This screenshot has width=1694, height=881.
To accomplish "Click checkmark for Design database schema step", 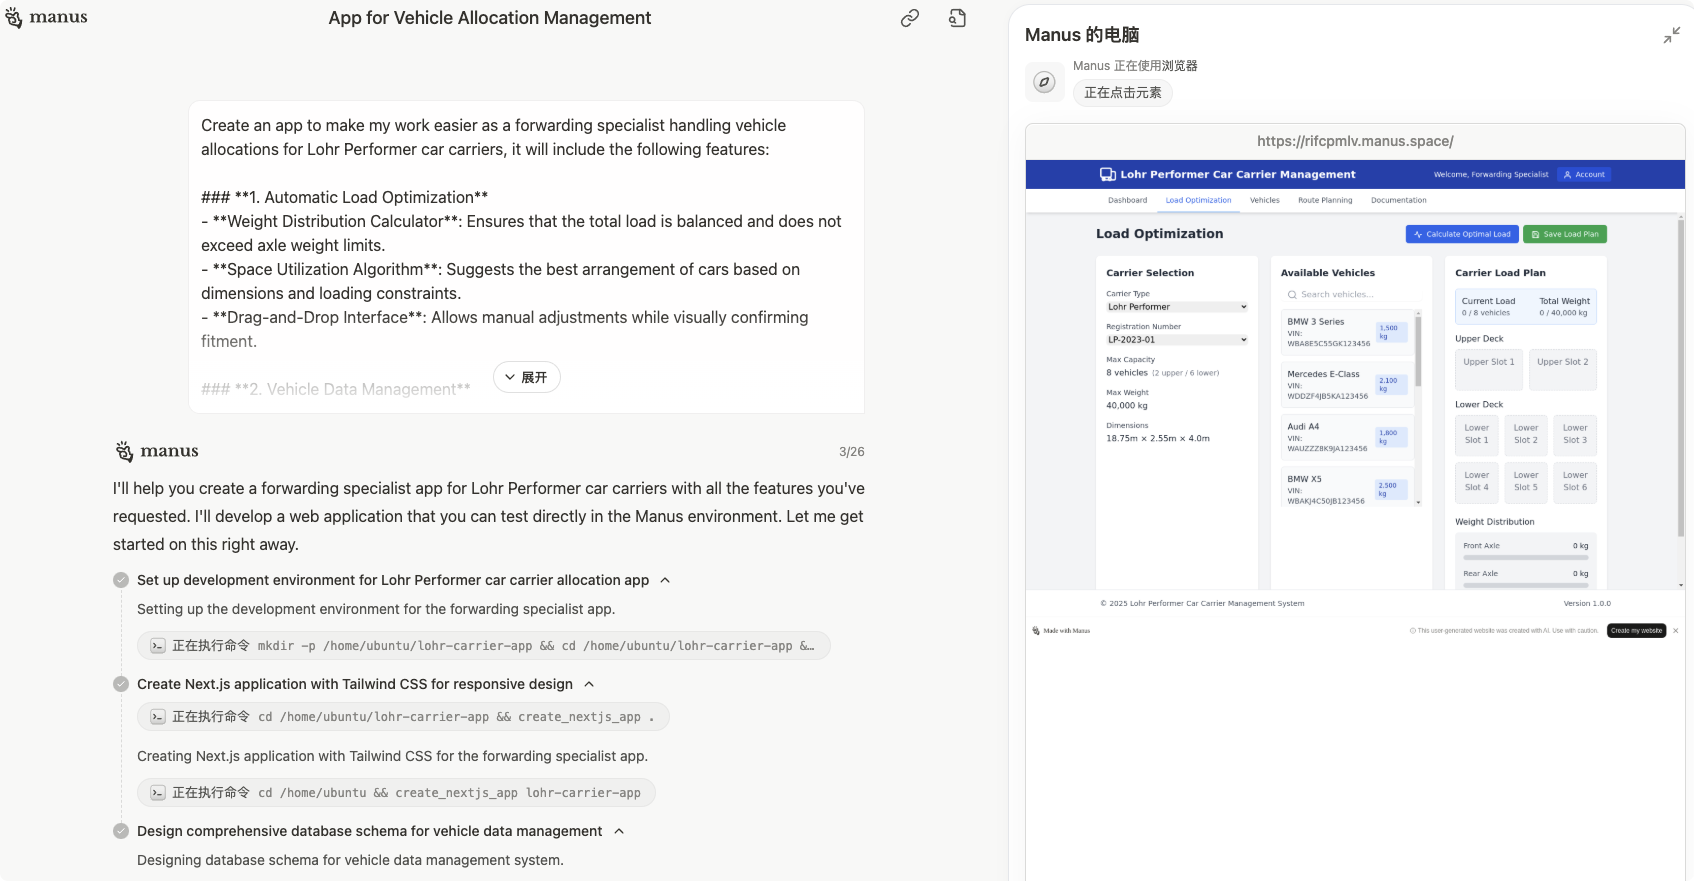I will point(121,831).
